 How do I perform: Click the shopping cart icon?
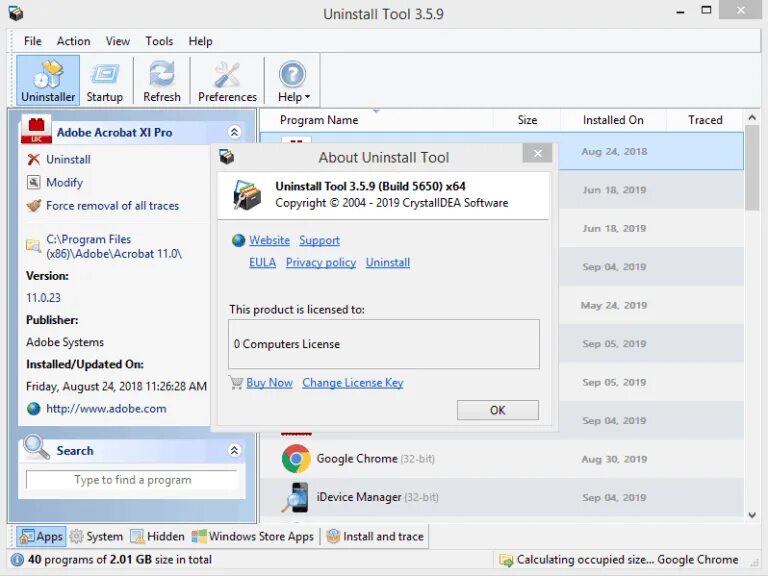click(236, 382)
